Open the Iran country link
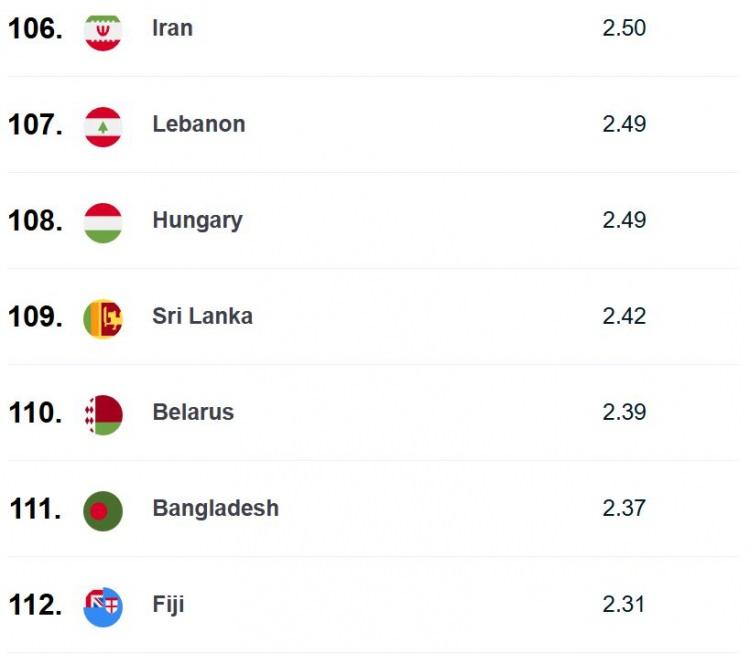 pyautogui.click(x=173, y=28)
